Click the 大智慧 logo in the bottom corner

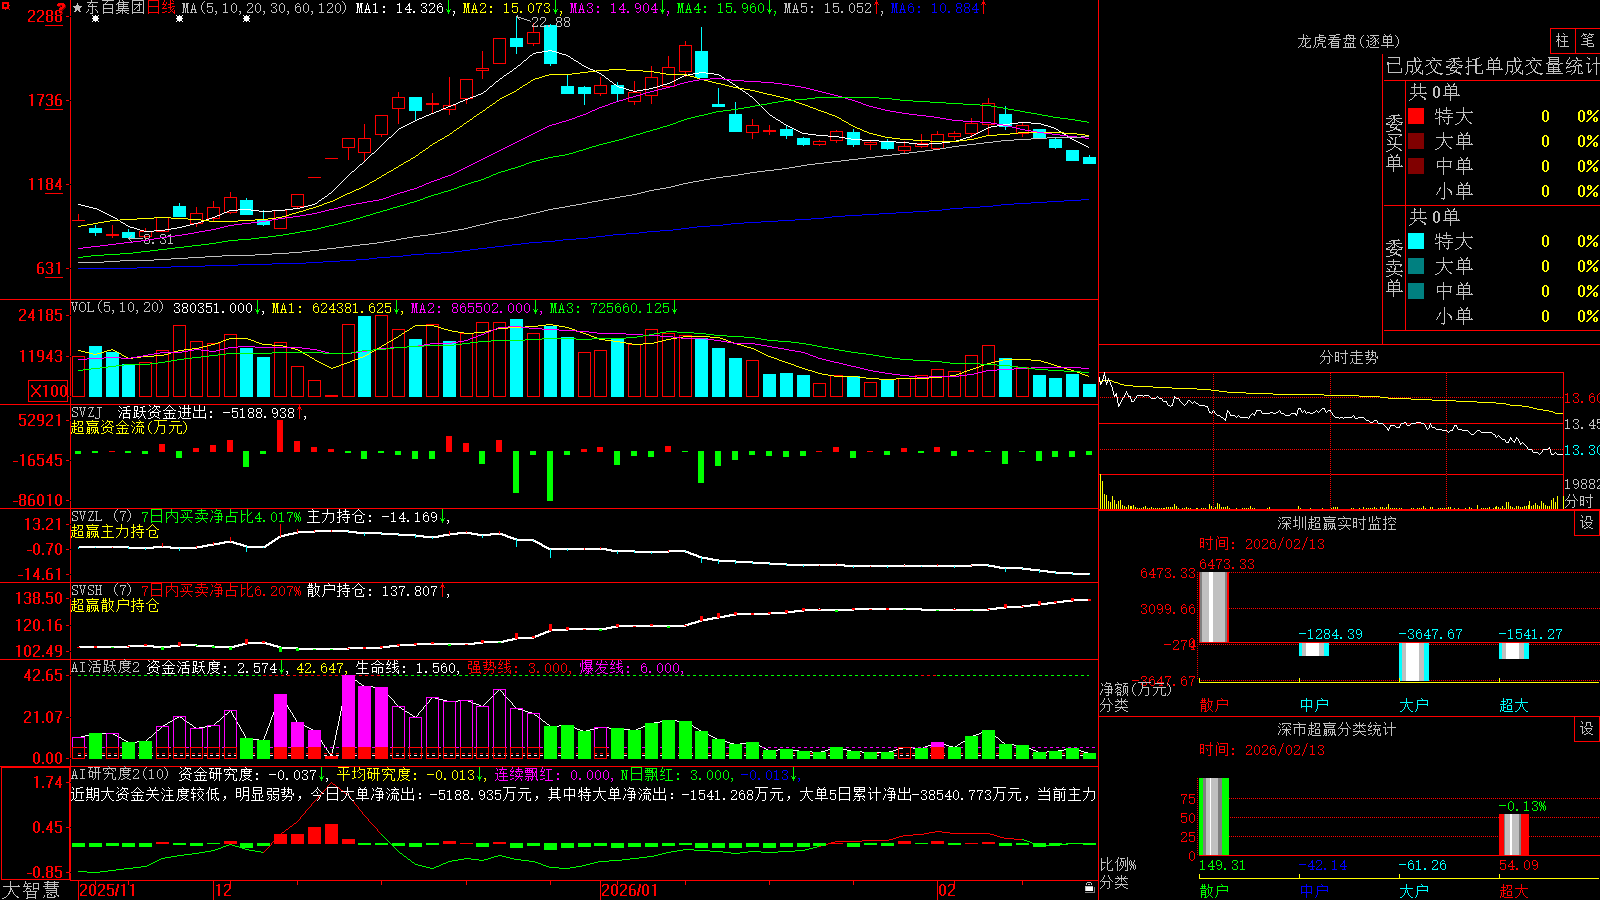click(x=31, y=890)
